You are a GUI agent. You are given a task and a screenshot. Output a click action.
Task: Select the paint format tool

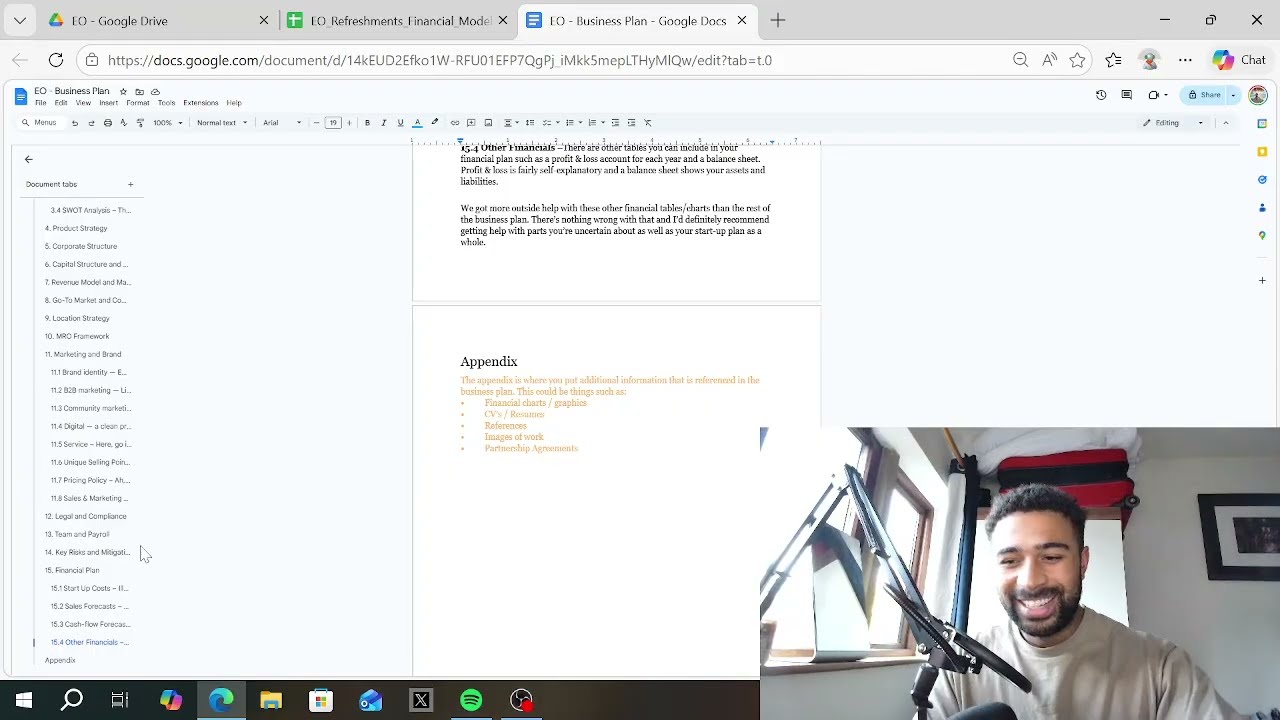(x=140, y=123)
